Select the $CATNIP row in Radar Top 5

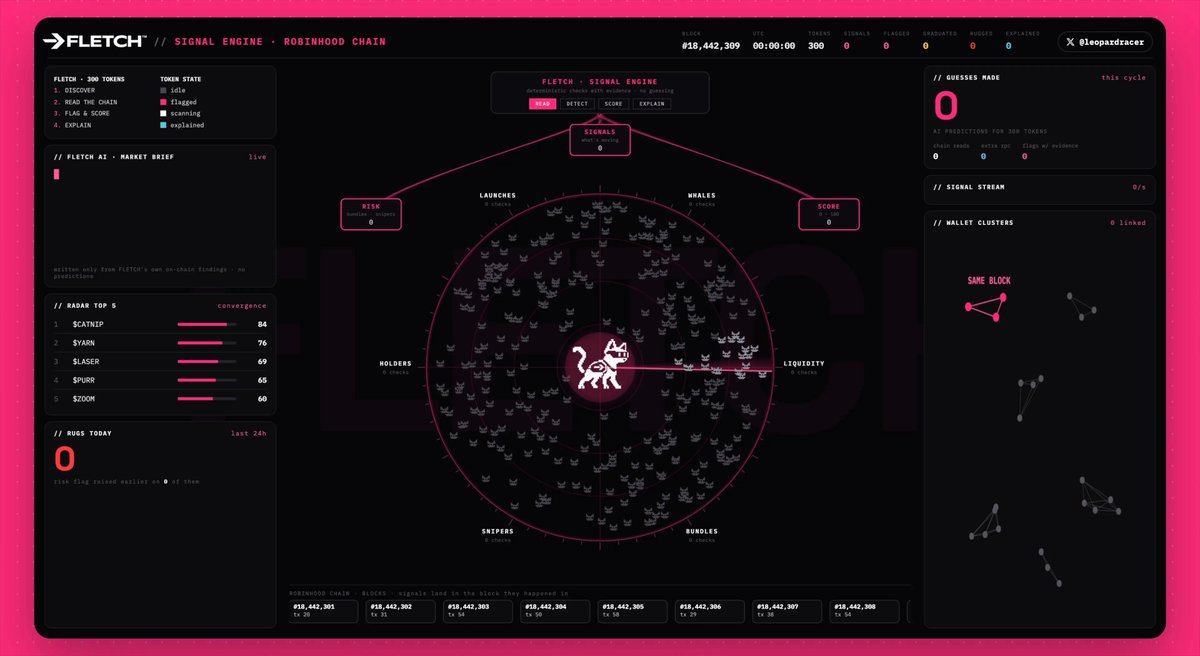pyautogui.click(x=160, y=324)
